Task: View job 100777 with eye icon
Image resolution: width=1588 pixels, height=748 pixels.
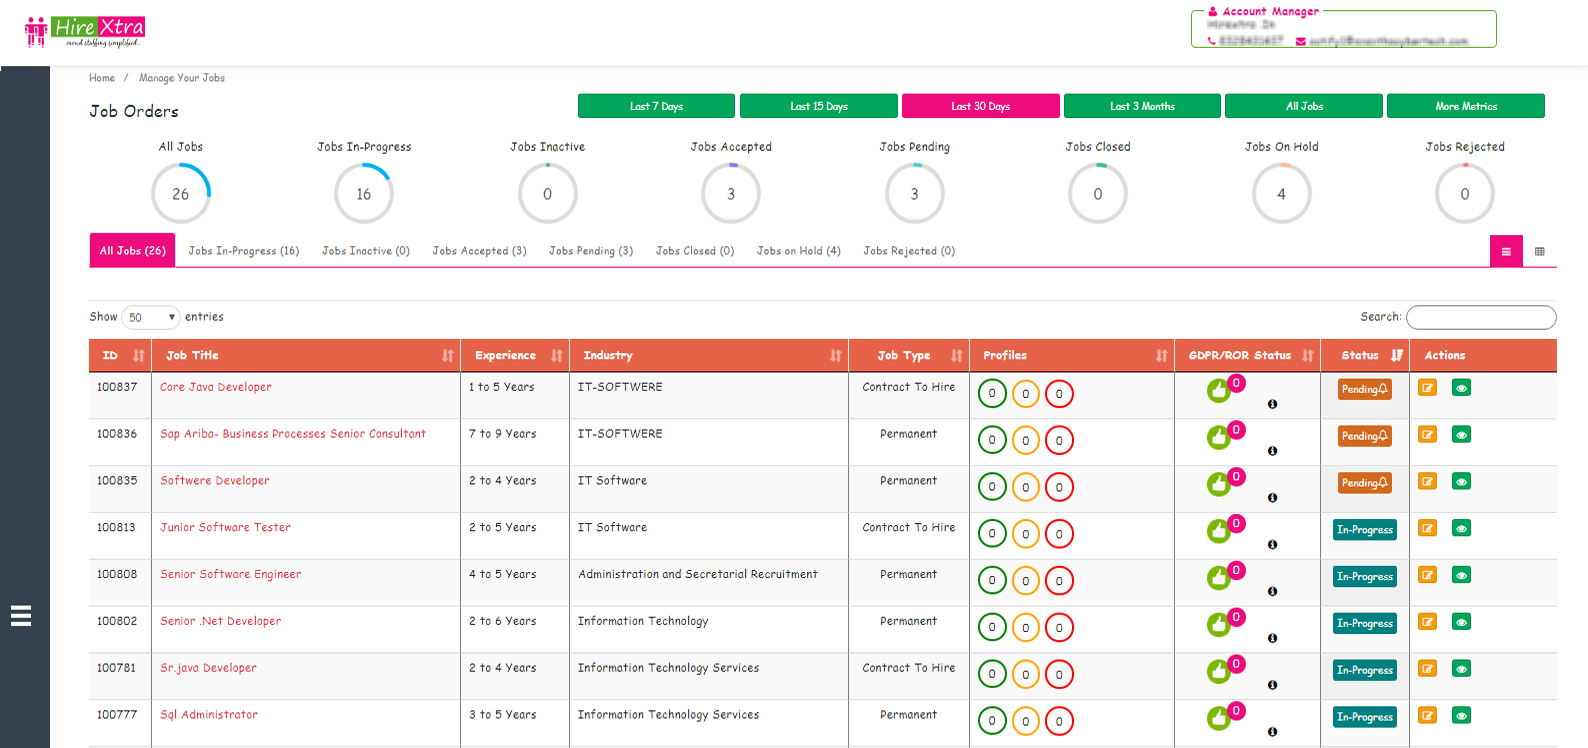Action: point(1461,716)
